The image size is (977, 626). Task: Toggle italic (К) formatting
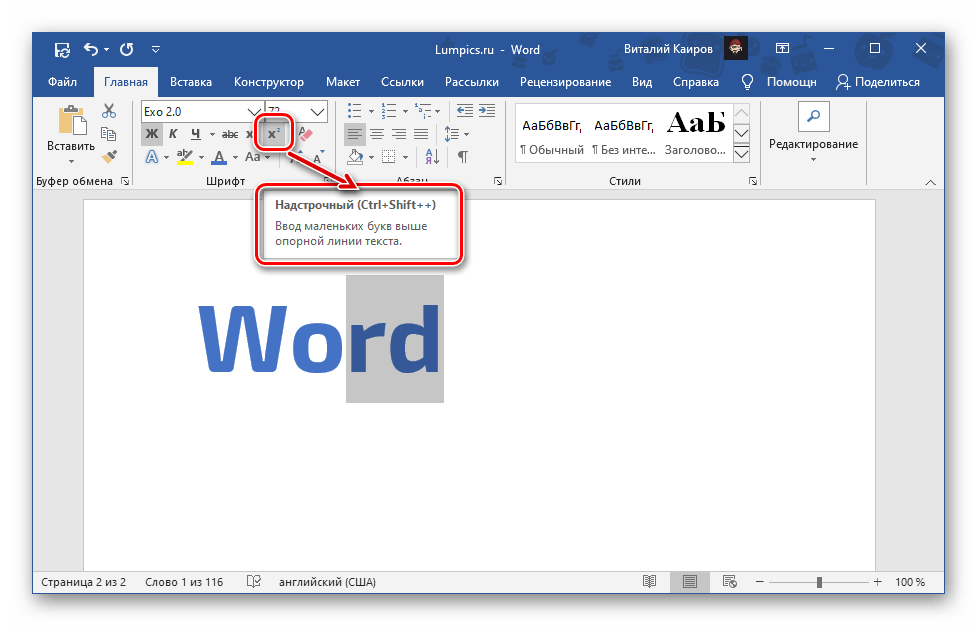click(173, 134)
